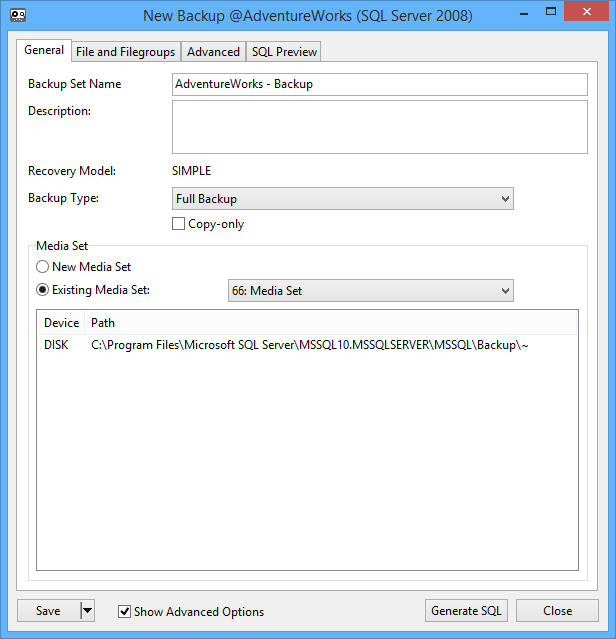Uncheck Show Advanced Options
Screen dimensions: 616x639
[124, 611]
